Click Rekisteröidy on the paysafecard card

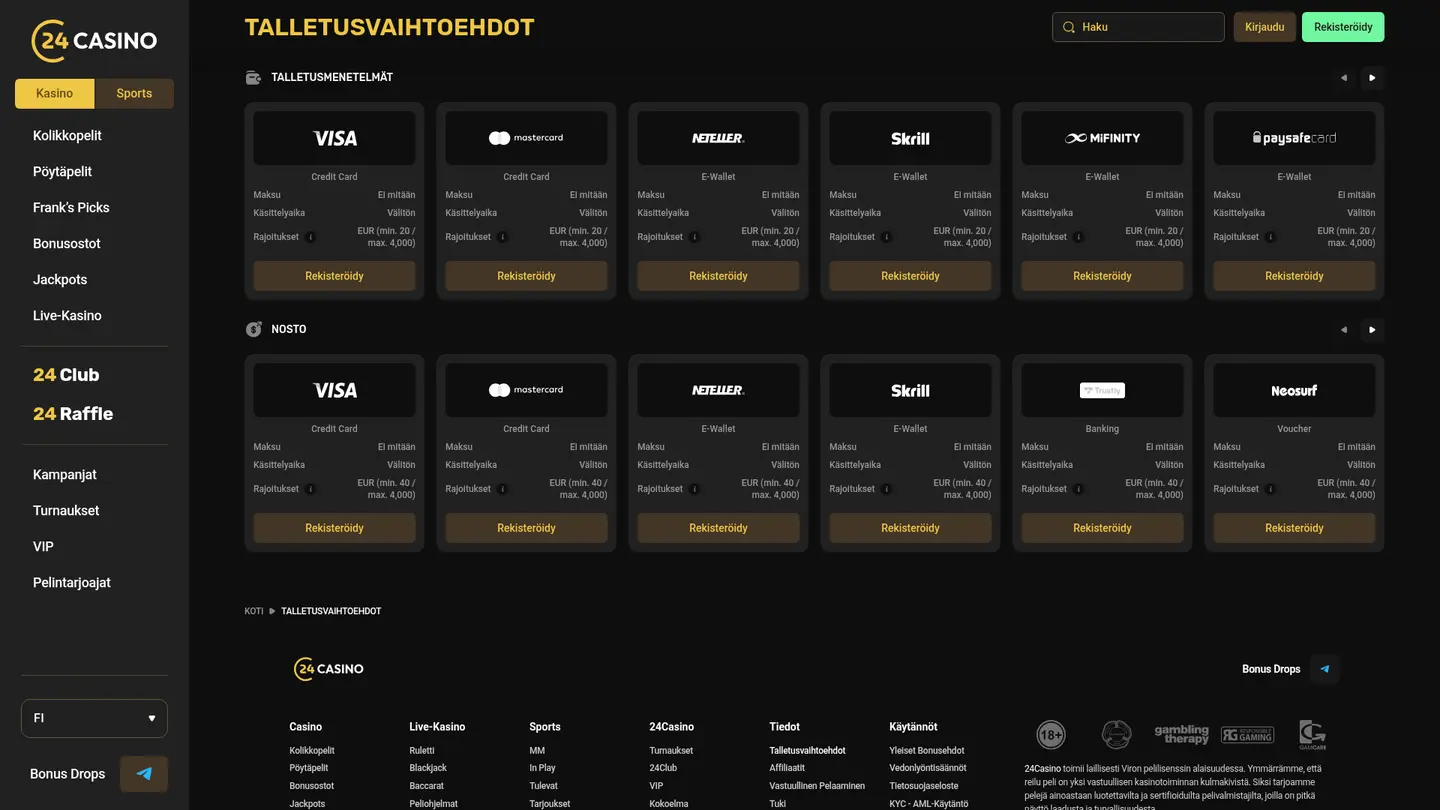point(1294,276)
